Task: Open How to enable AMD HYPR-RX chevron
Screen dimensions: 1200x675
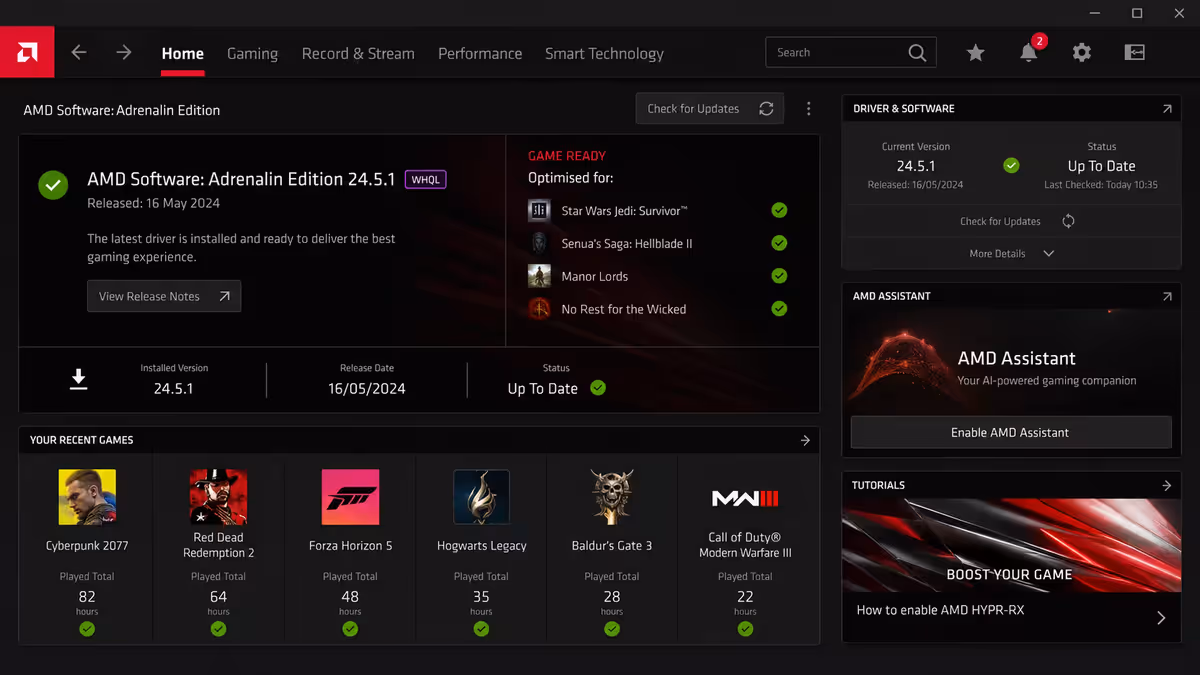Action: pos(1160,618)
